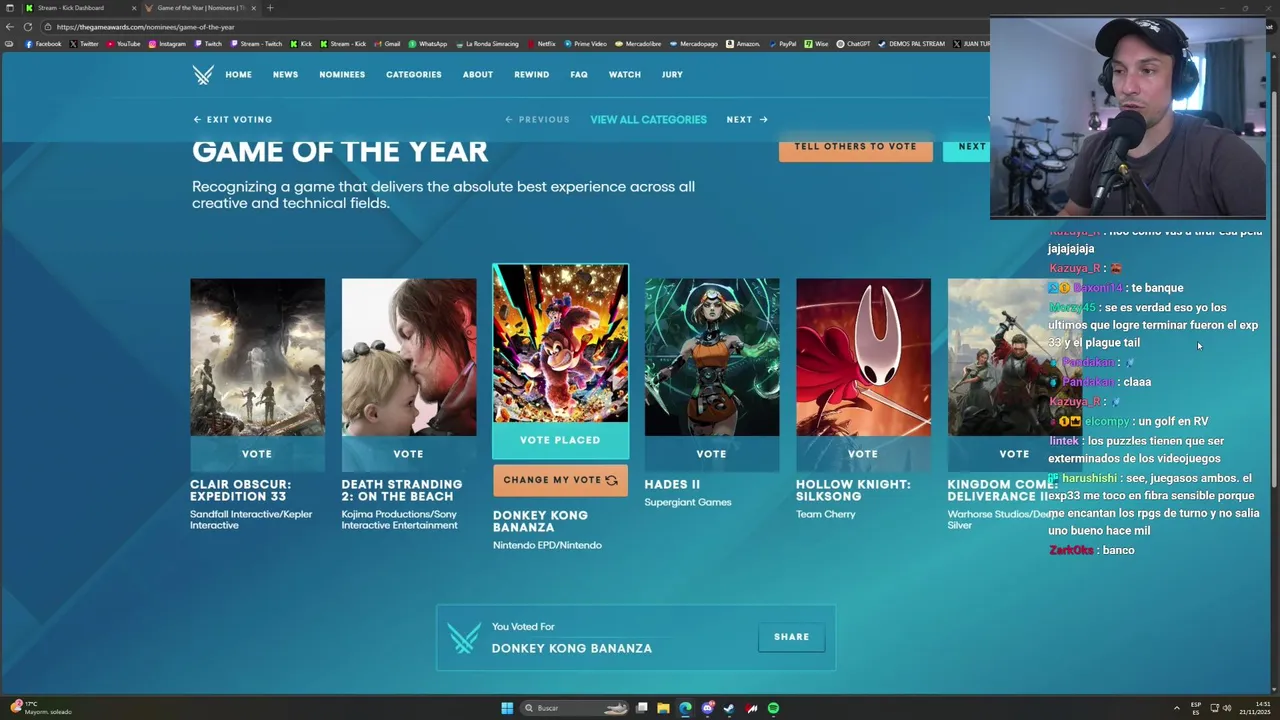Open the ABOUT nav item

(x=478, y=75)
